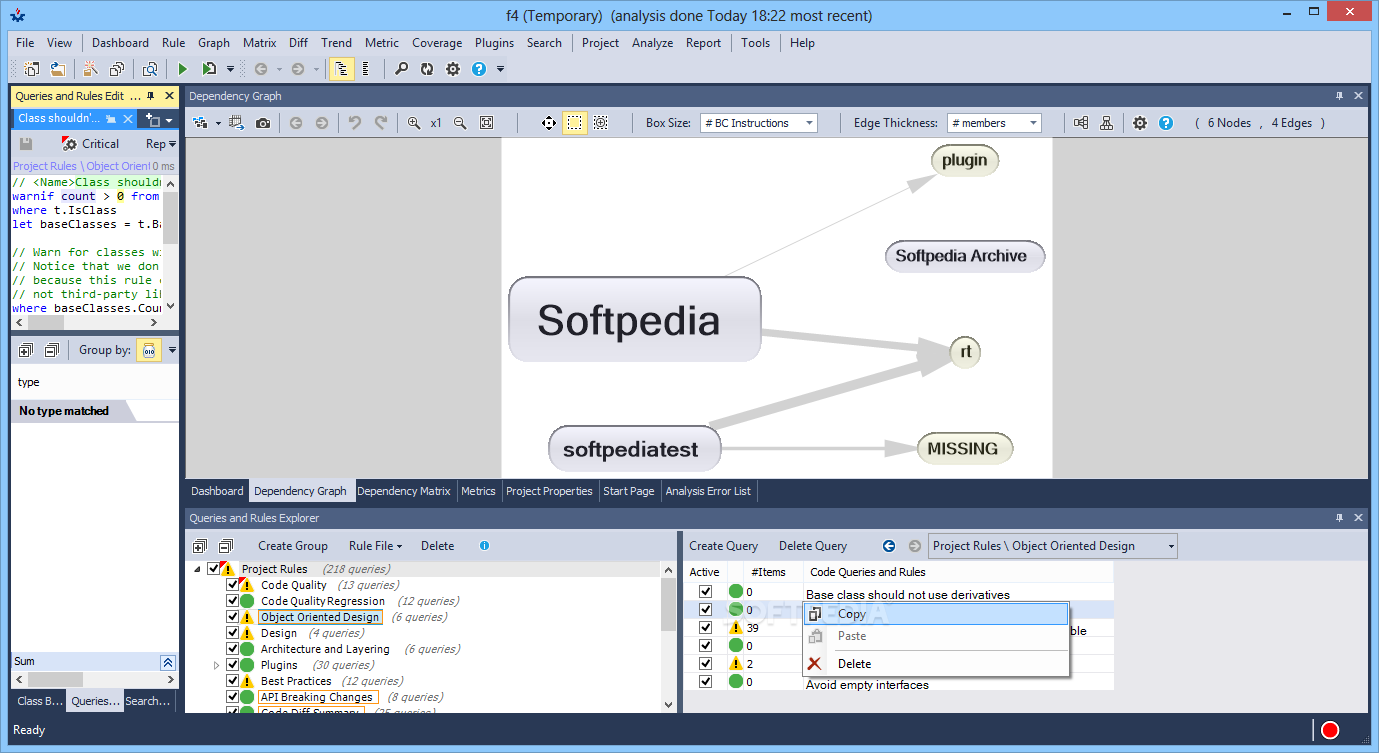
Task: Open the Group by dropdown arrow
Action: pyautogui.click(x=172, y=350)
